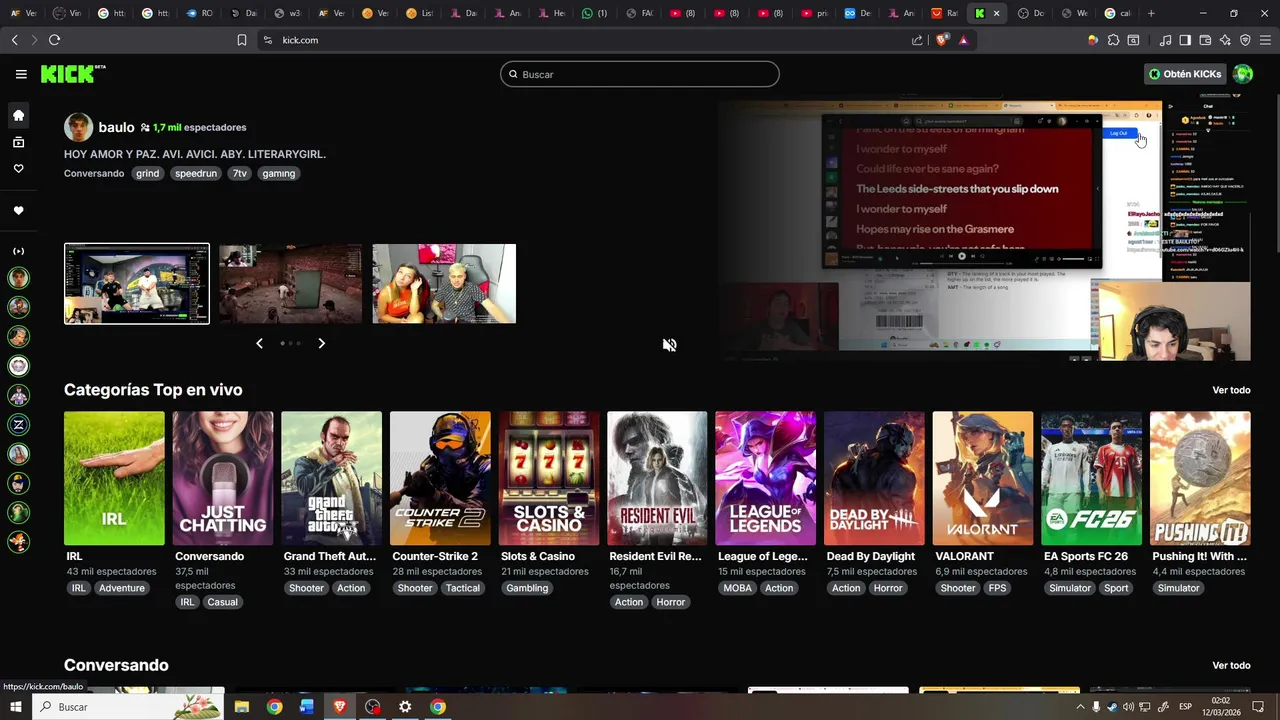Screen dimensions: 1280x720
Task: Open File Explorer from the taskbar
Action: point(241,707)
